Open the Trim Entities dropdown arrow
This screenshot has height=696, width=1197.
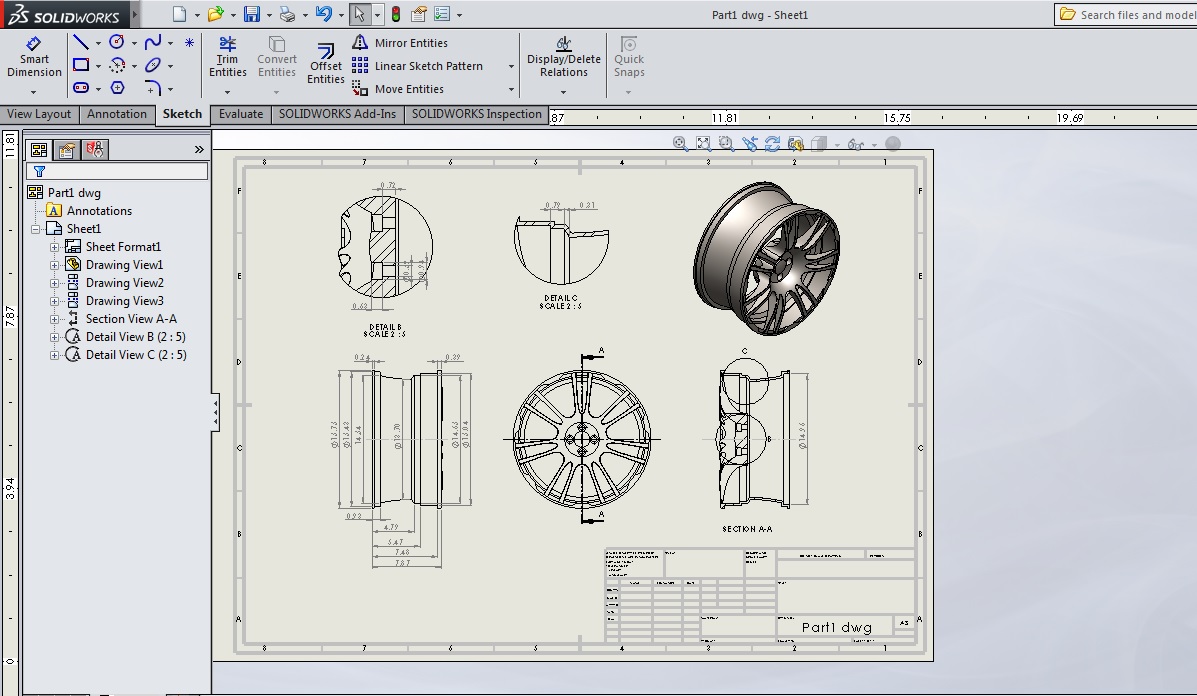tap(227, 92)
